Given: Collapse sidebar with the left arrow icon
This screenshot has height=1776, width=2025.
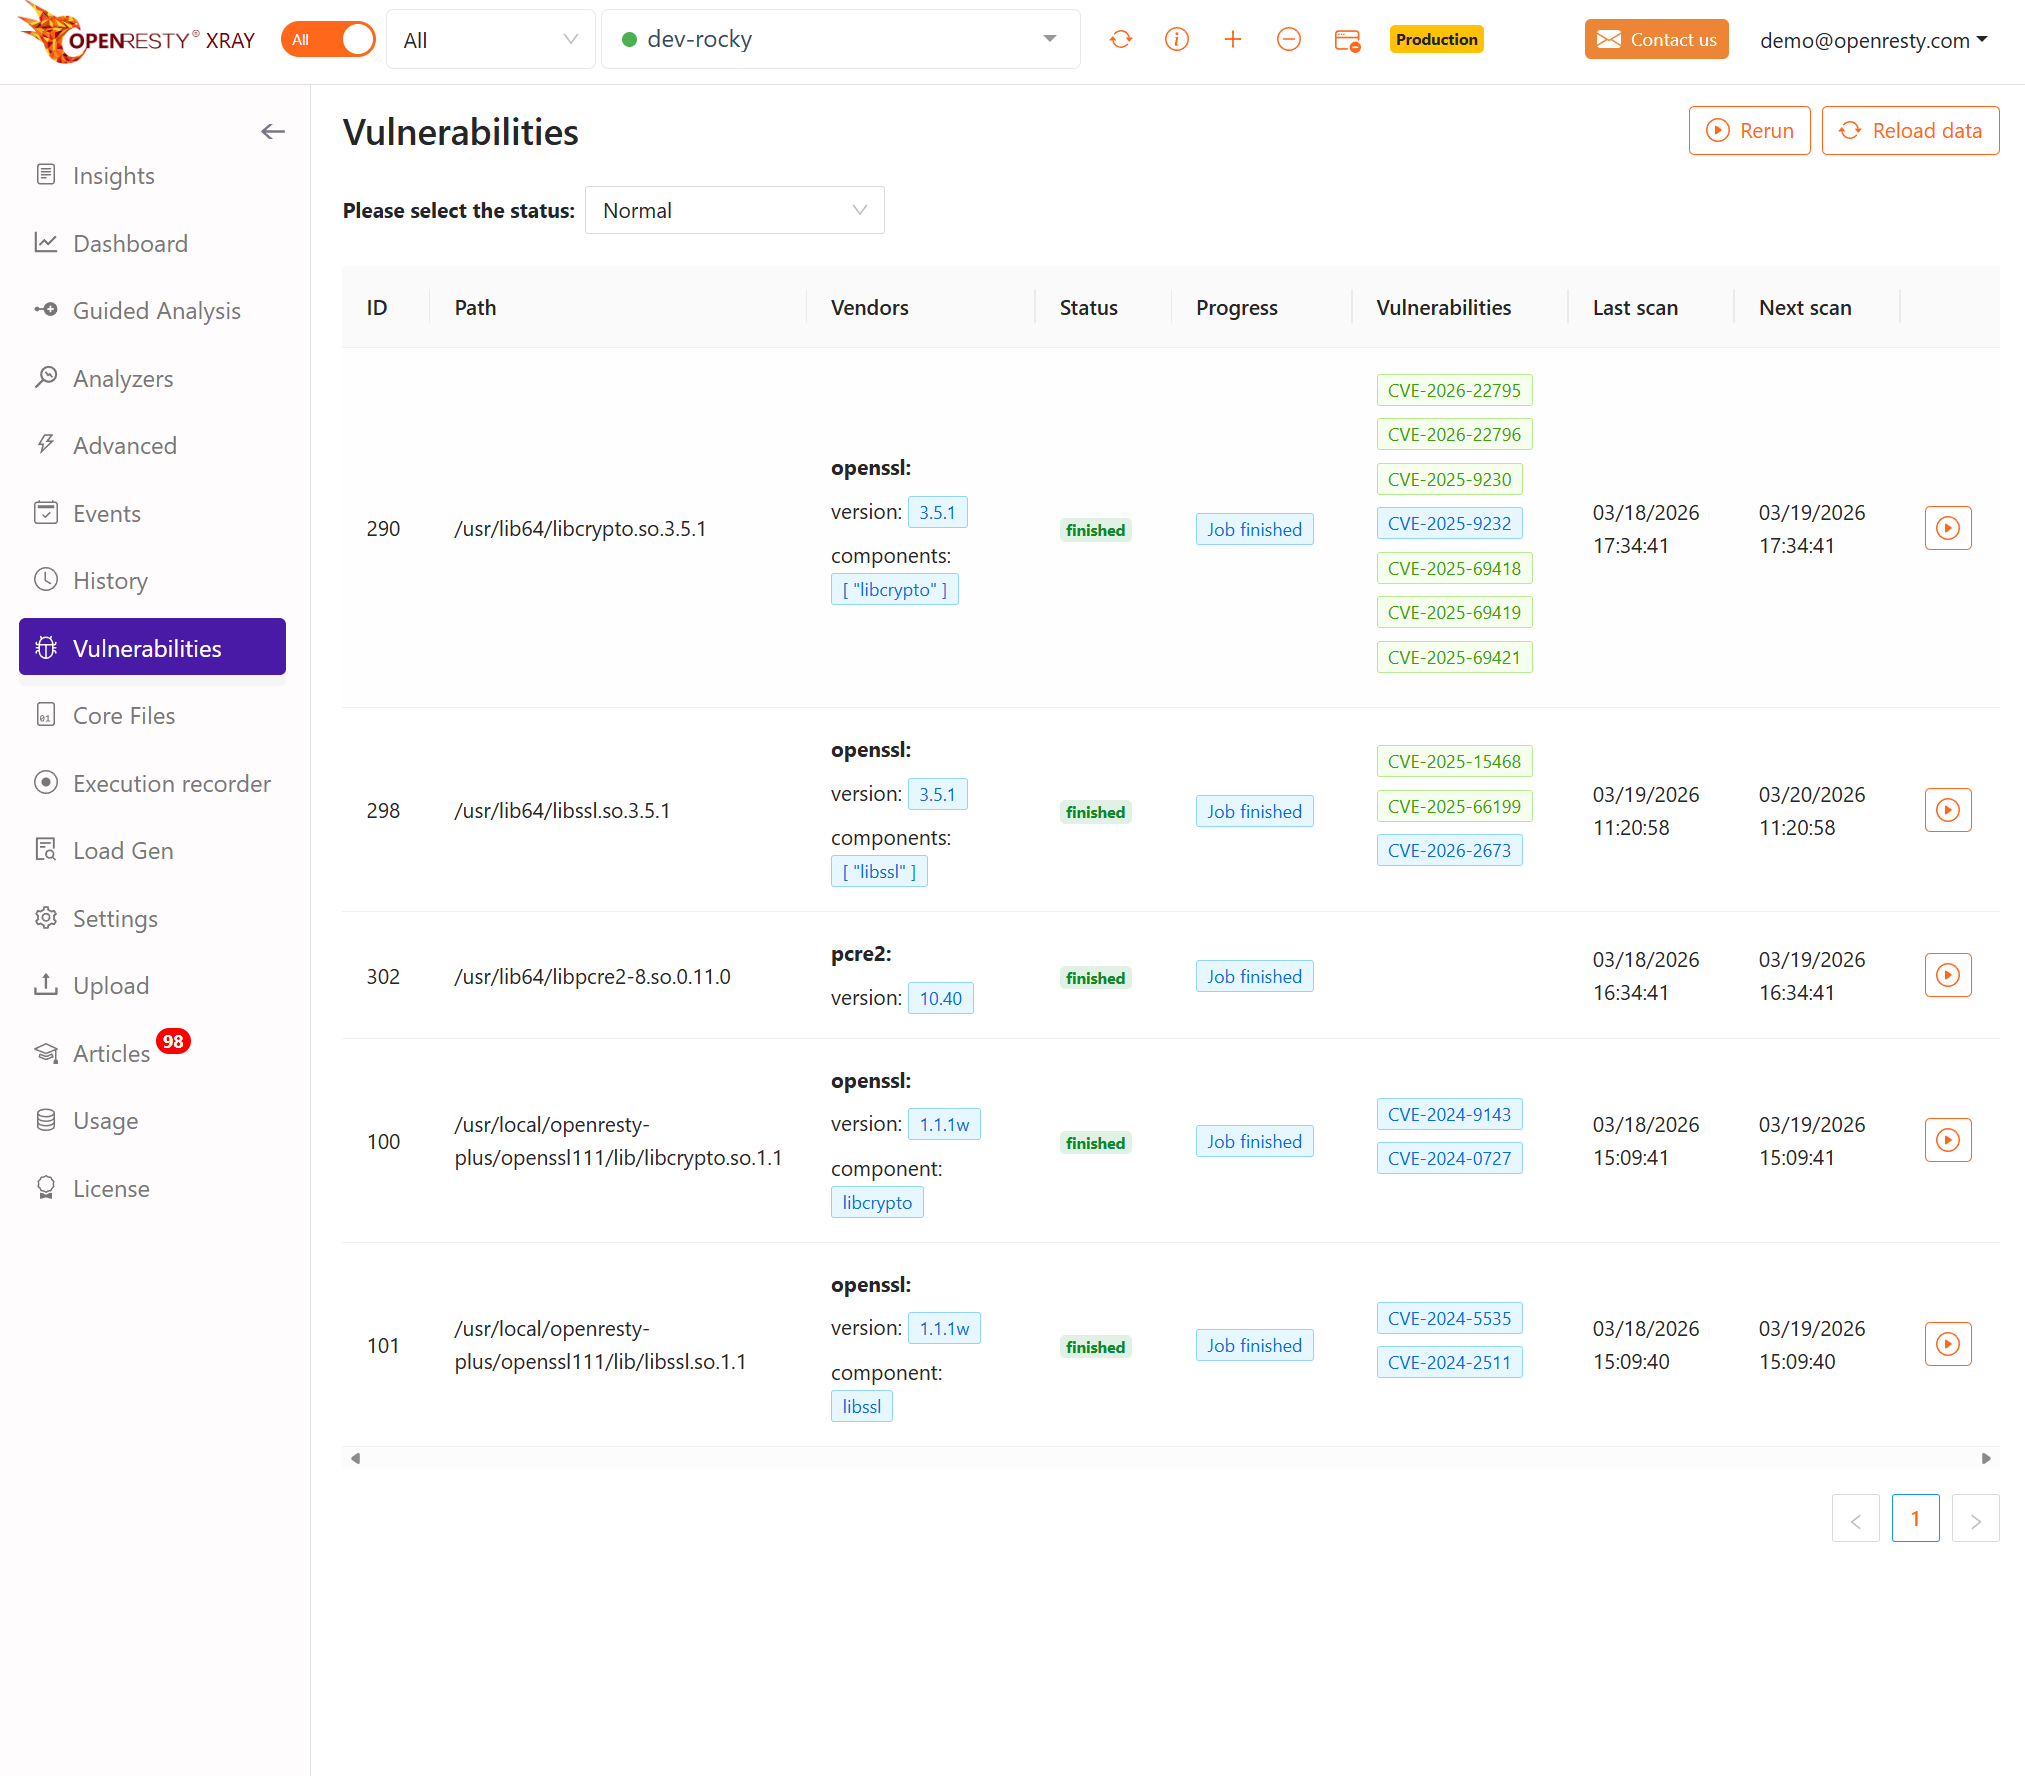Looking at the screenshot, I should click(x=272, y=132).
